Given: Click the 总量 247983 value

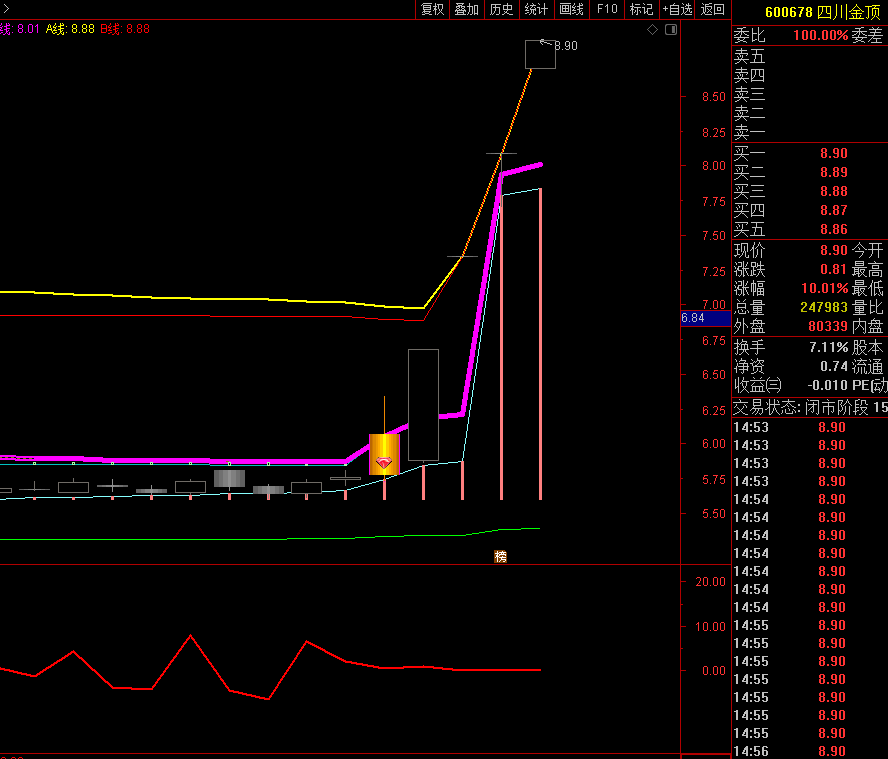Looking at the screenshot, I should click(824, 308).
